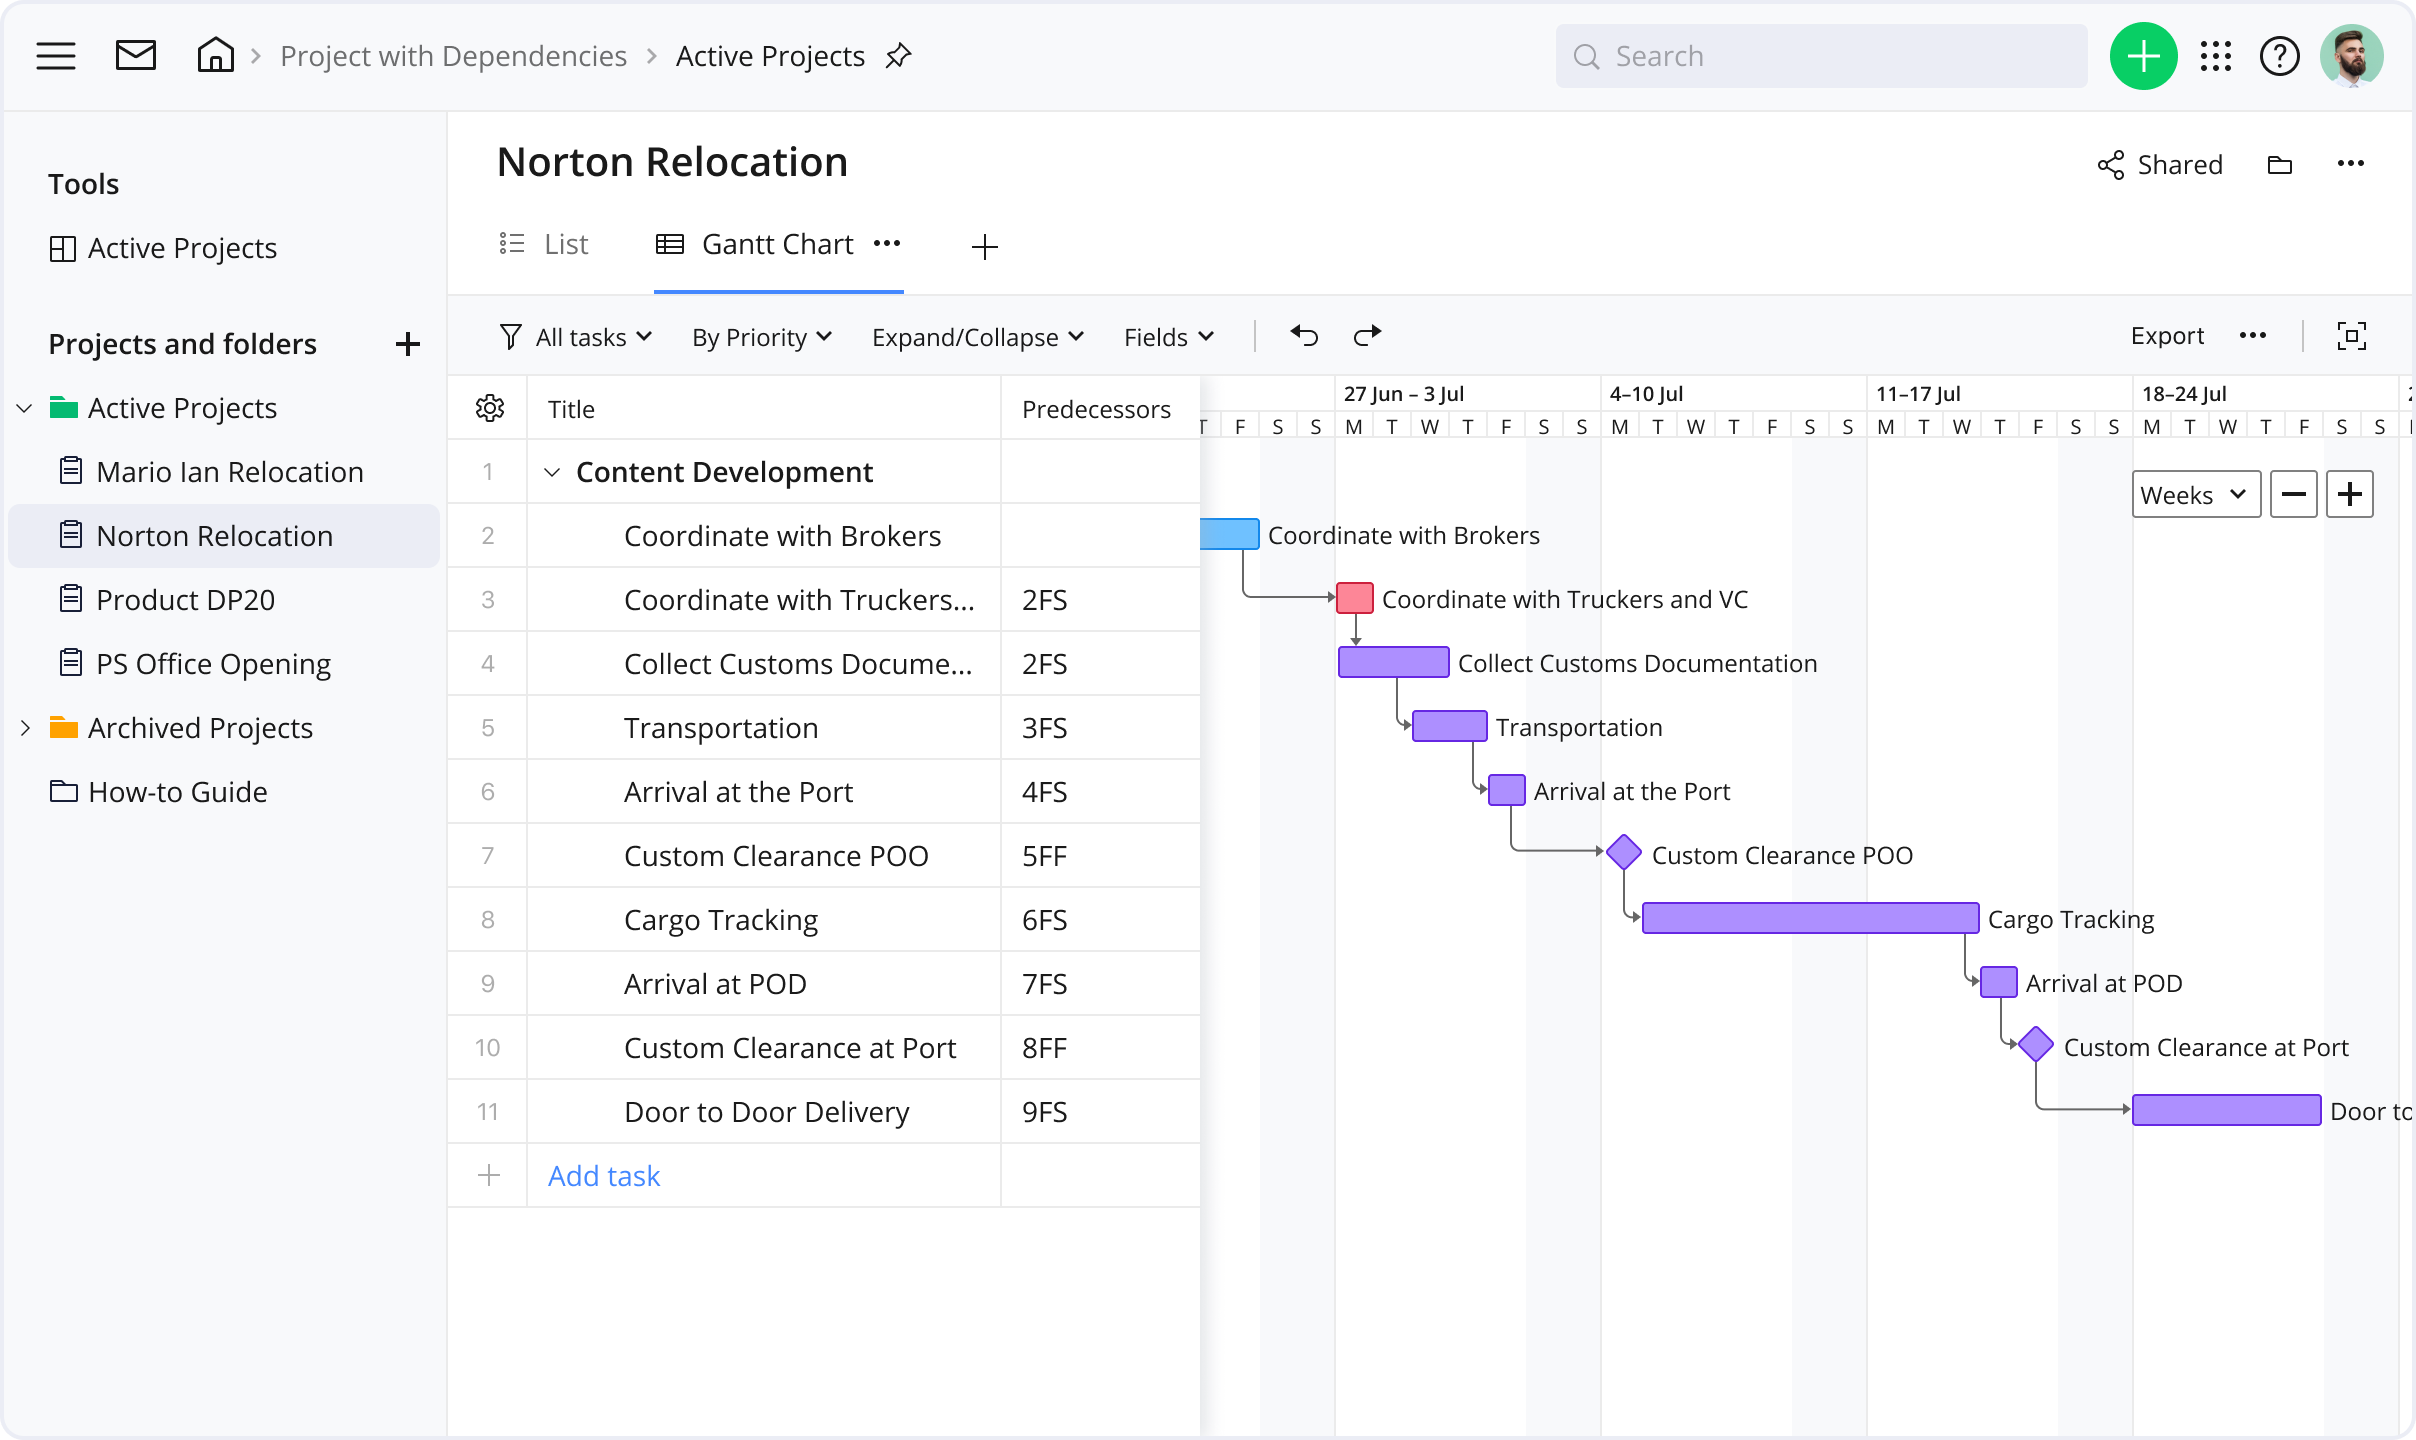Click the zoom in plus button
This screenshot has width=2416, height=1440.
point(2351,495)
